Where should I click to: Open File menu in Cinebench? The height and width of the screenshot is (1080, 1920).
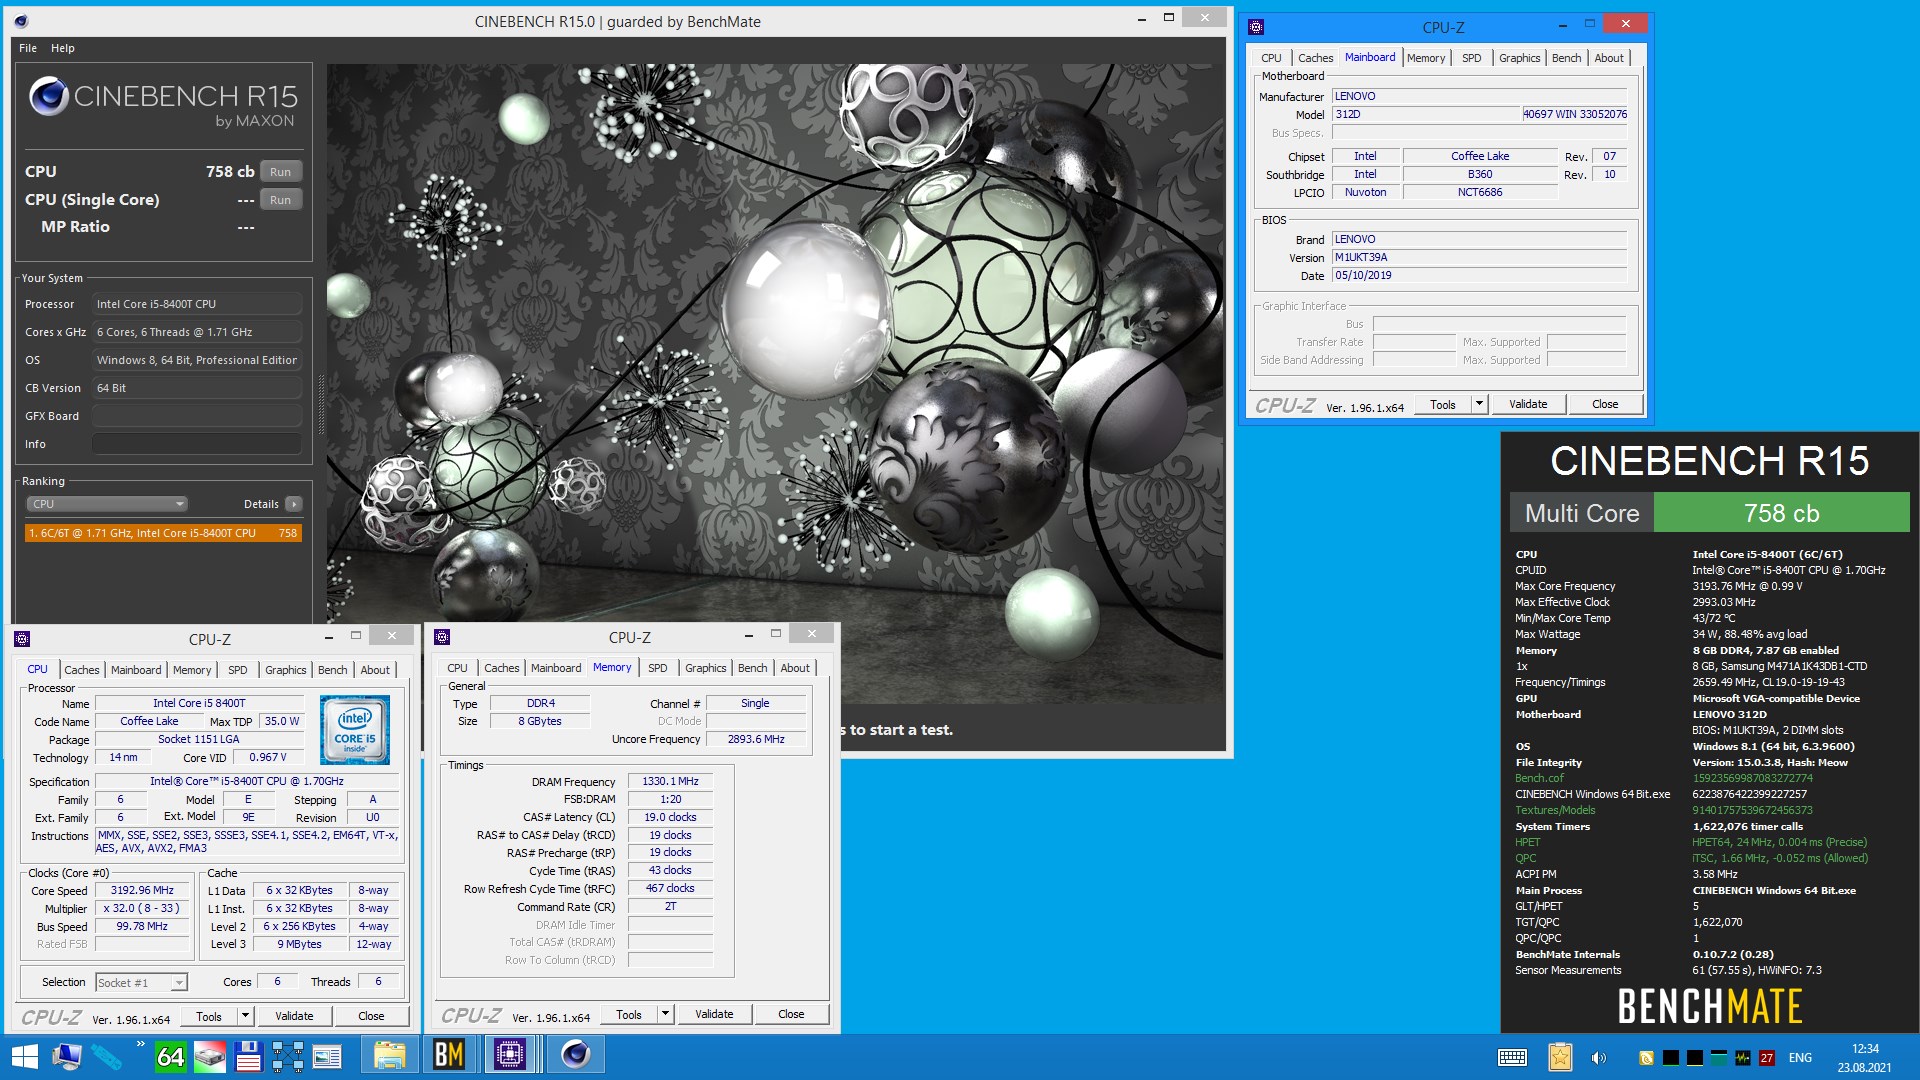coord(28,48)
